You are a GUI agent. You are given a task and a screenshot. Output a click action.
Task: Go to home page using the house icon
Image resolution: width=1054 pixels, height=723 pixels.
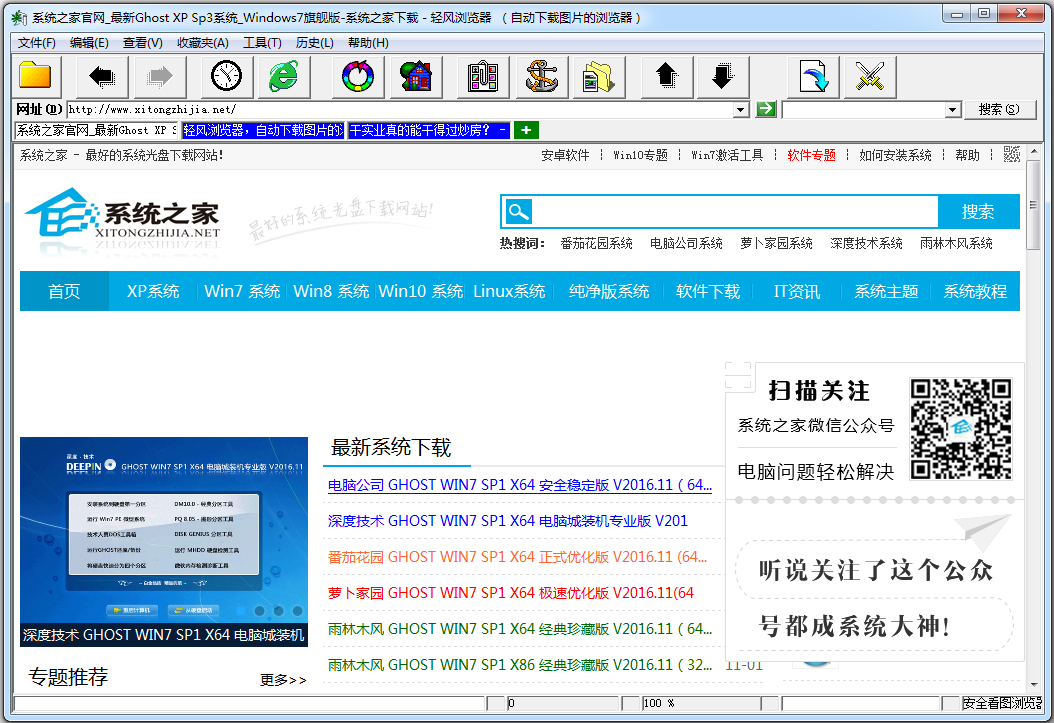tap(415, 76)
